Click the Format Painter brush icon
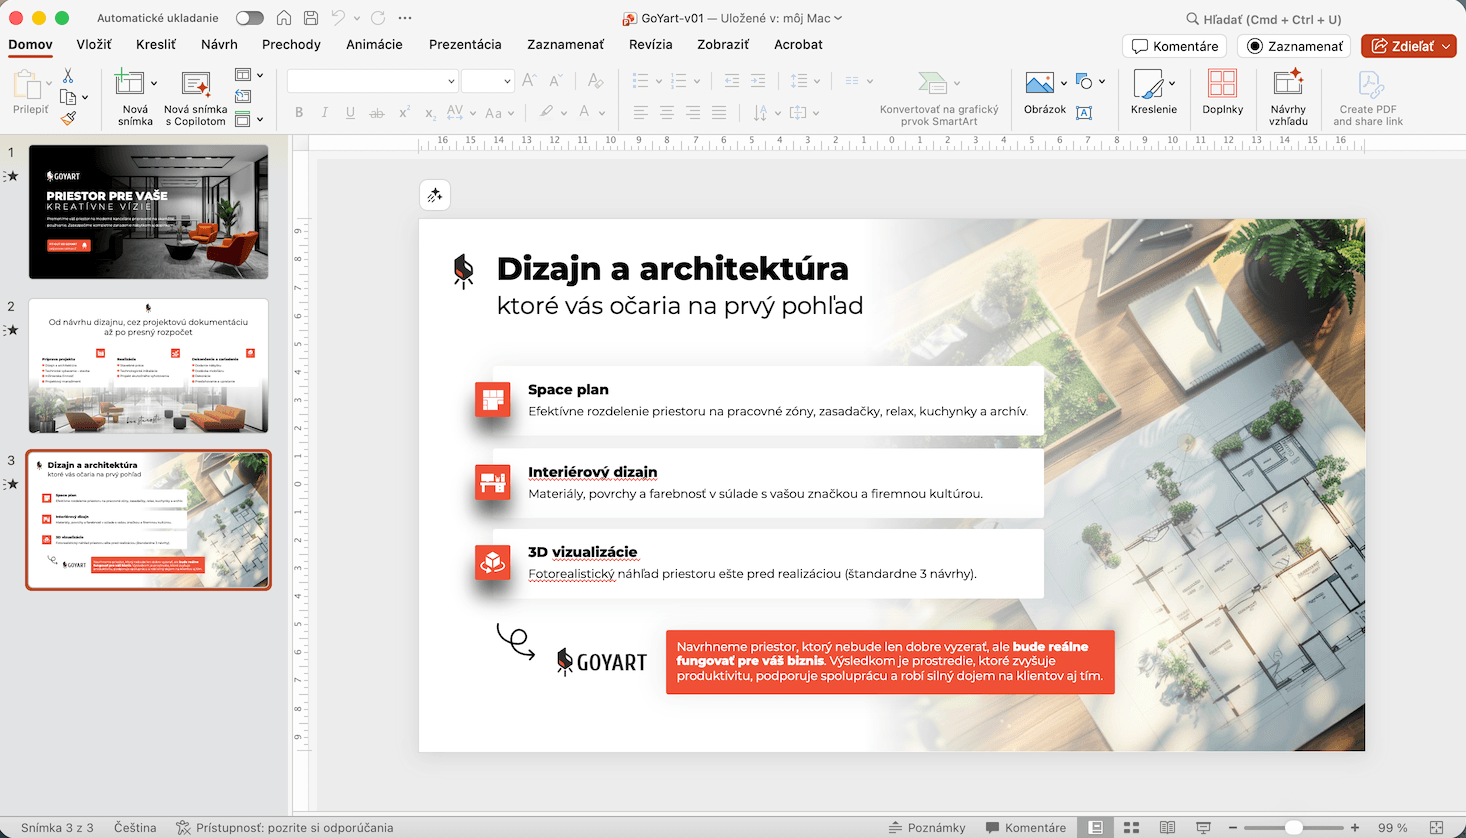Screen dimensions: 1466x838 (x=68, y=118)
